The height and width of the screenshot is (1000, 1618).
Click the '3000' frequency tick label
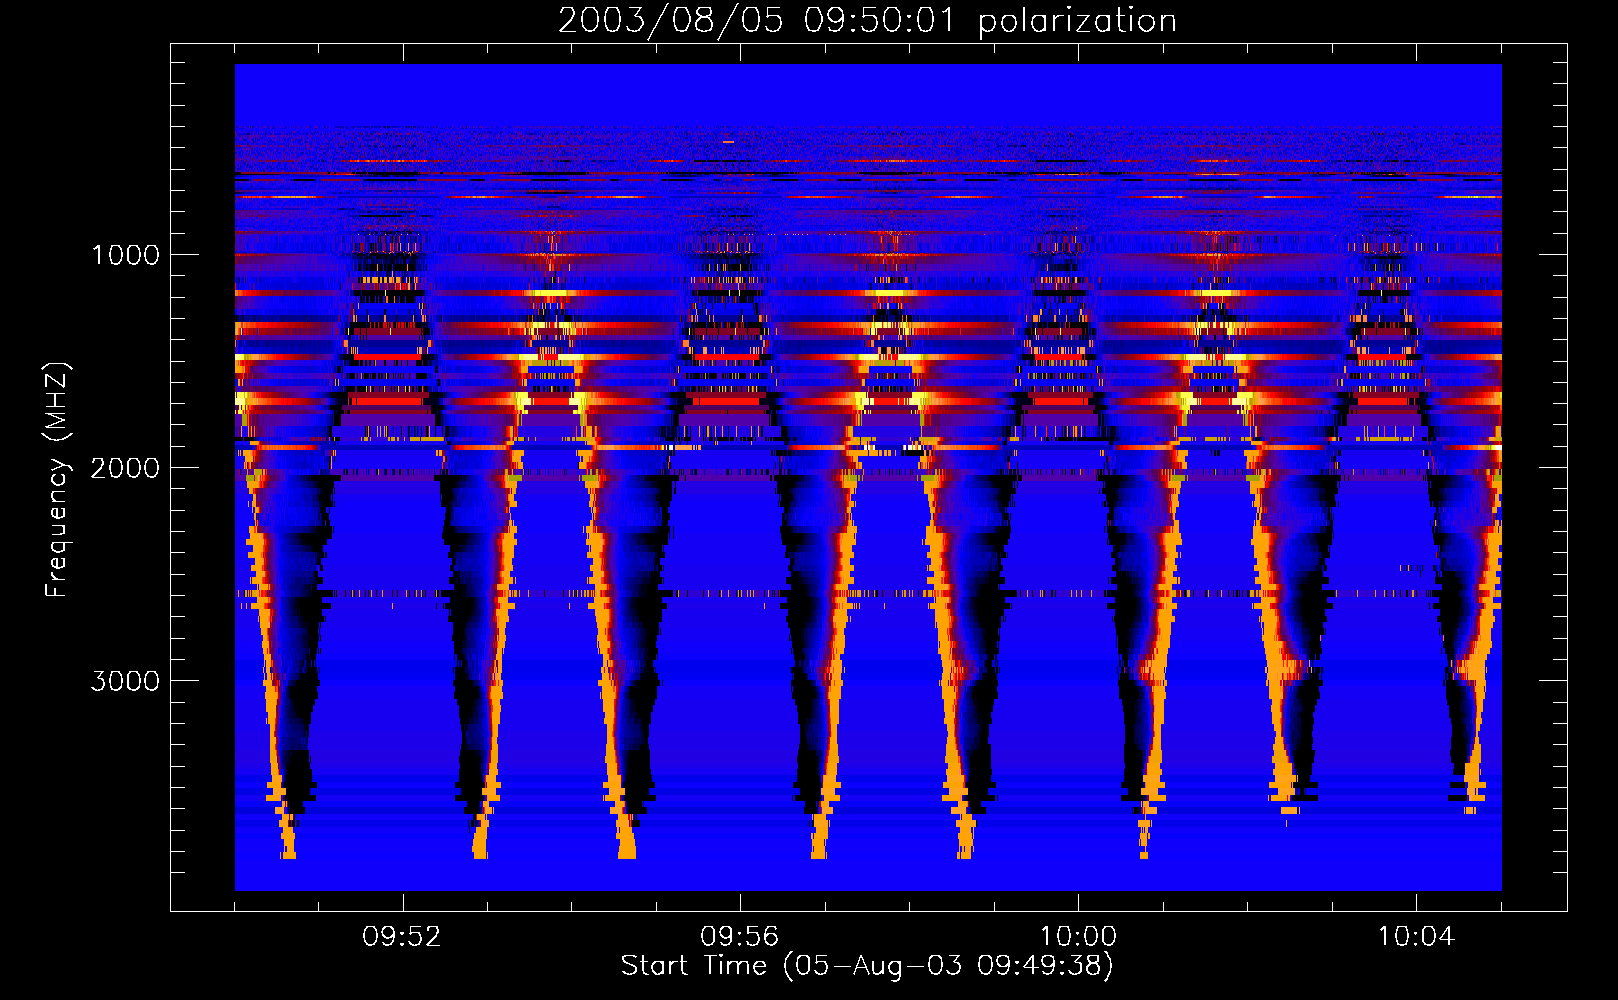pyautogui.click(x=125, y=681)
